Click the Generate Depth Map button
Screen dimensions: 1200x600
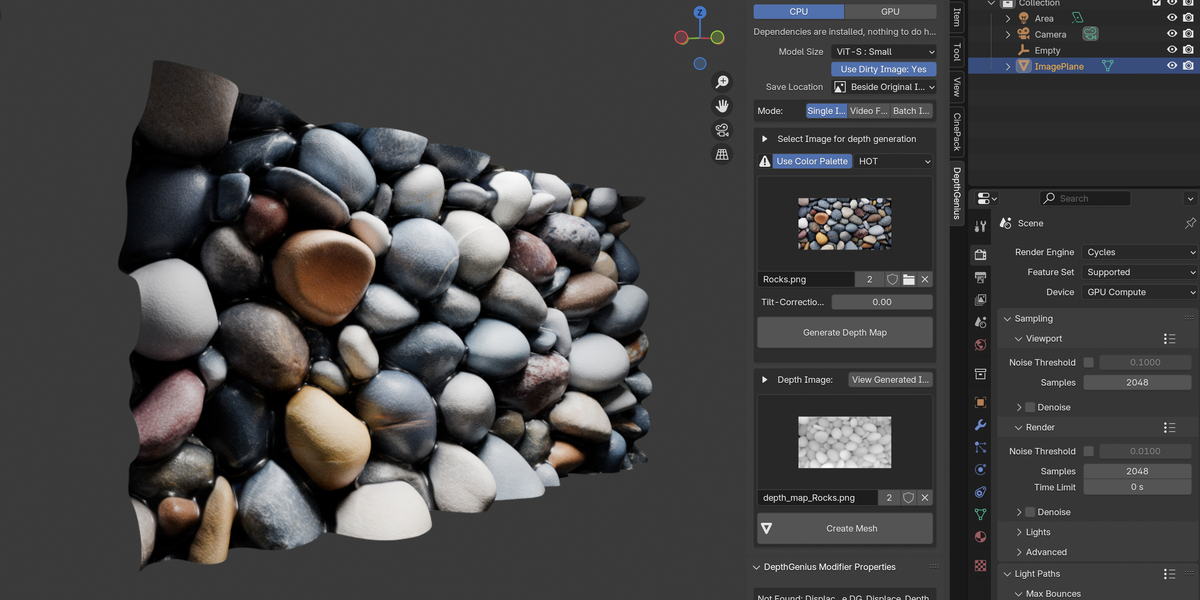[x=844, y=331]
